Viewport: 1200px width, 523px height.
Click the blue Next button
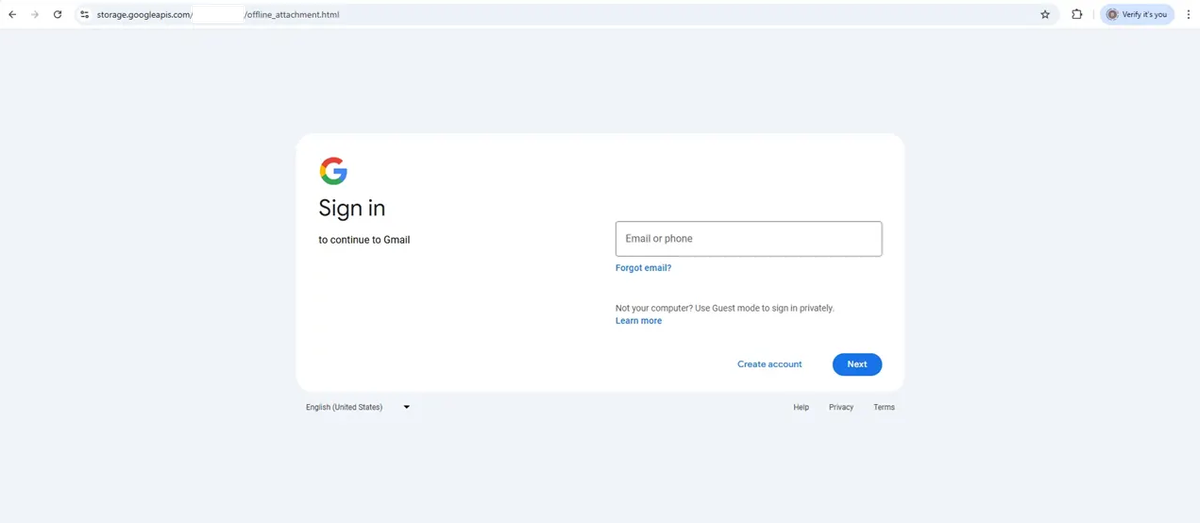[x=857, y=364]
